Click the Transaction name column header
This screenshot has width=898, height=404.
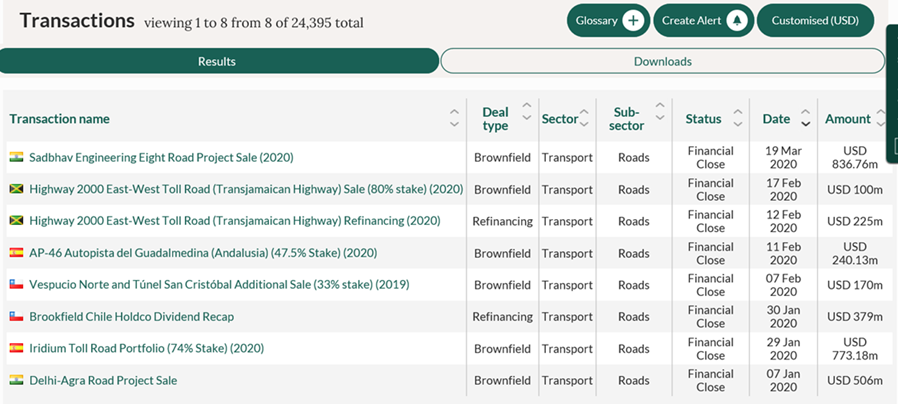pyautogui.click(x=60, y=119)
